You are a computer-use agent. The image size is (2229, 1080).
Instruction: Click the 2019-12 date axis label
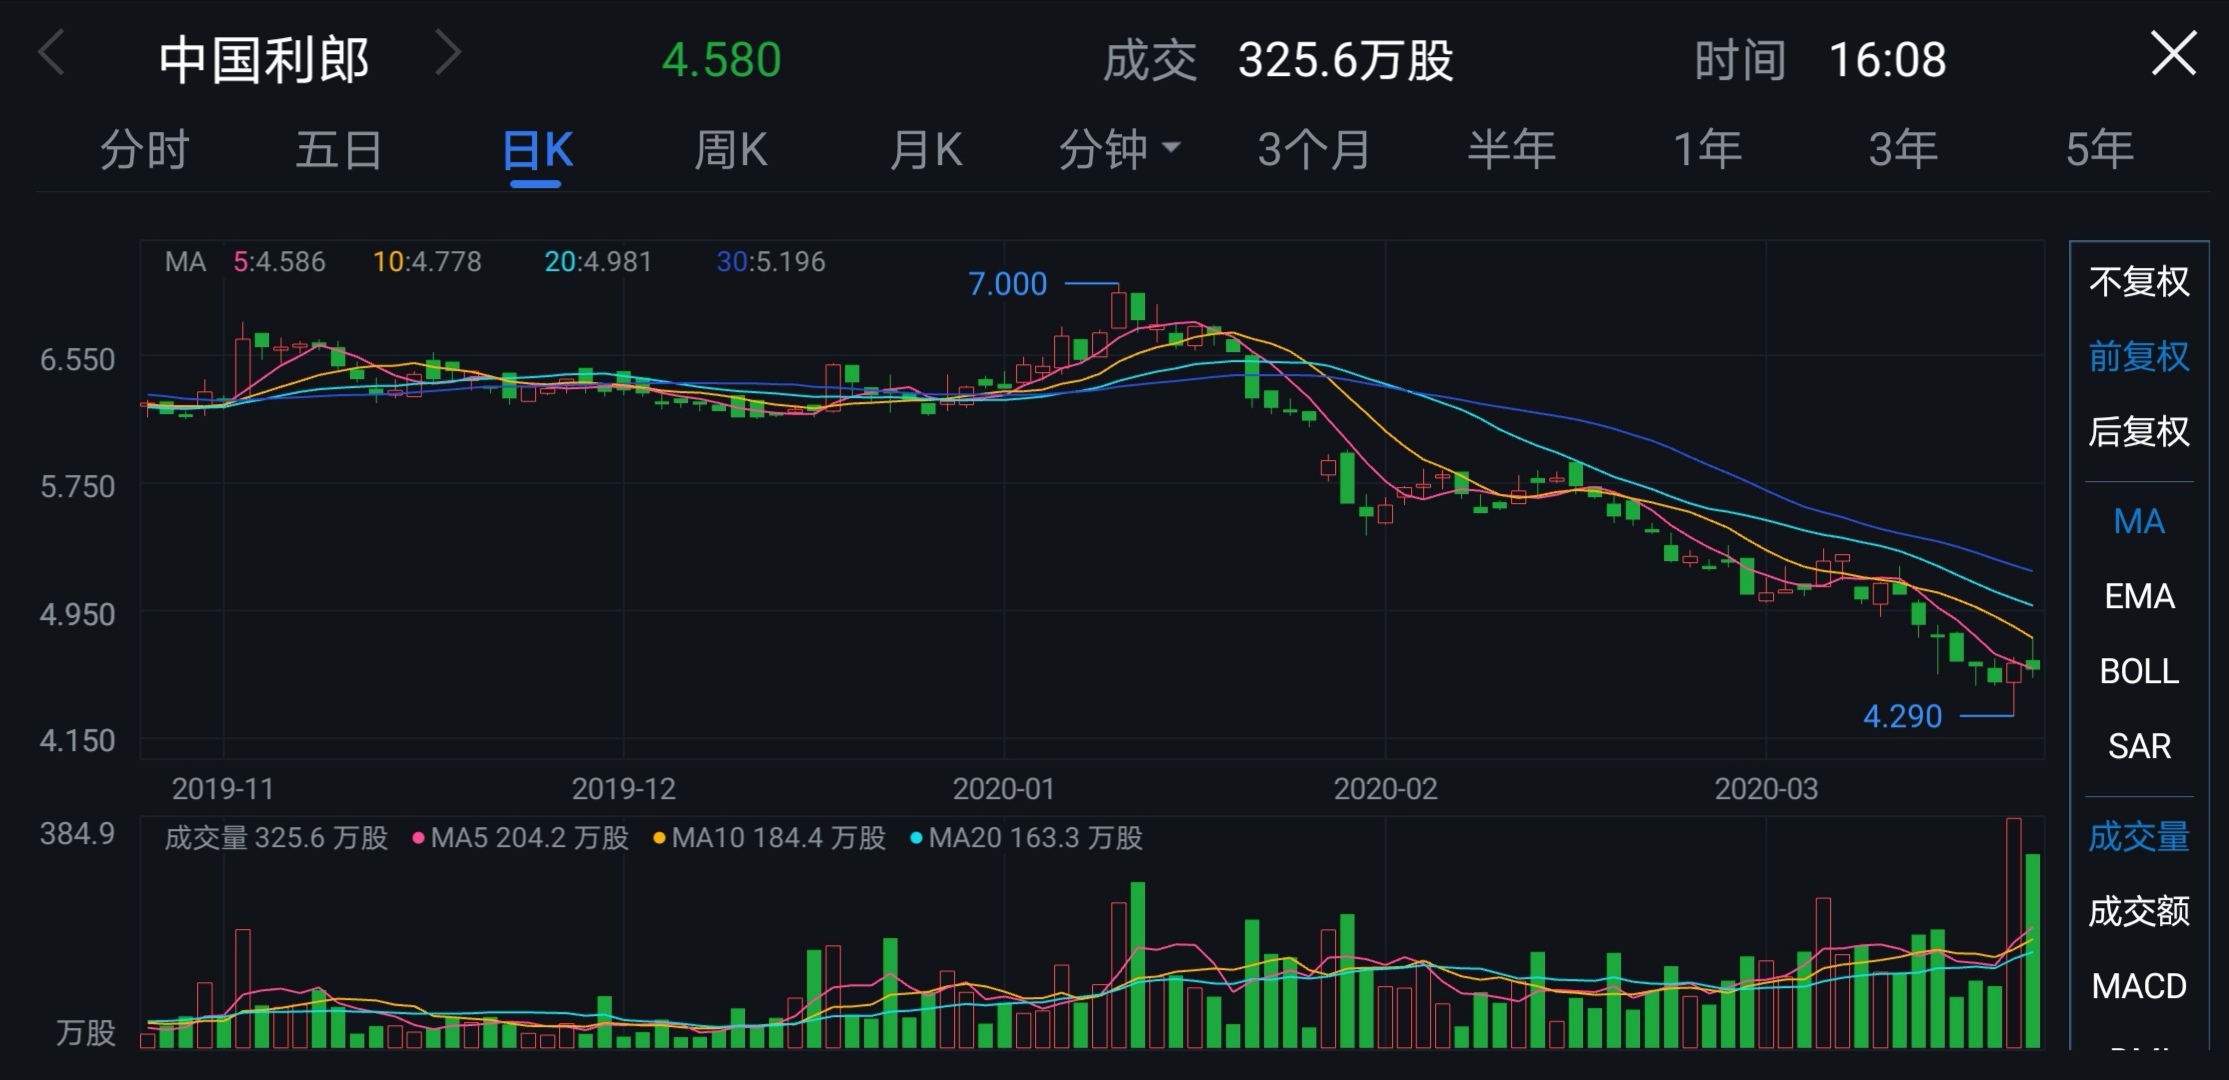coord(623,789)
